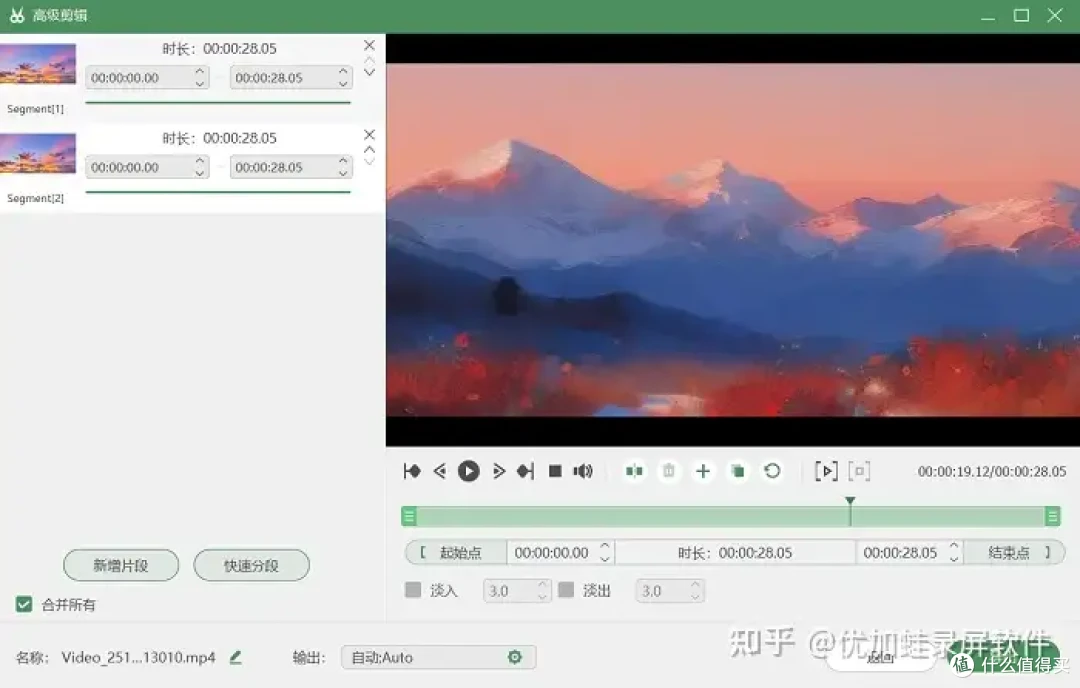Decrease Segment[1] end time with down arrow
This screenshot has width=1080, height=688.
click(343, 84)
